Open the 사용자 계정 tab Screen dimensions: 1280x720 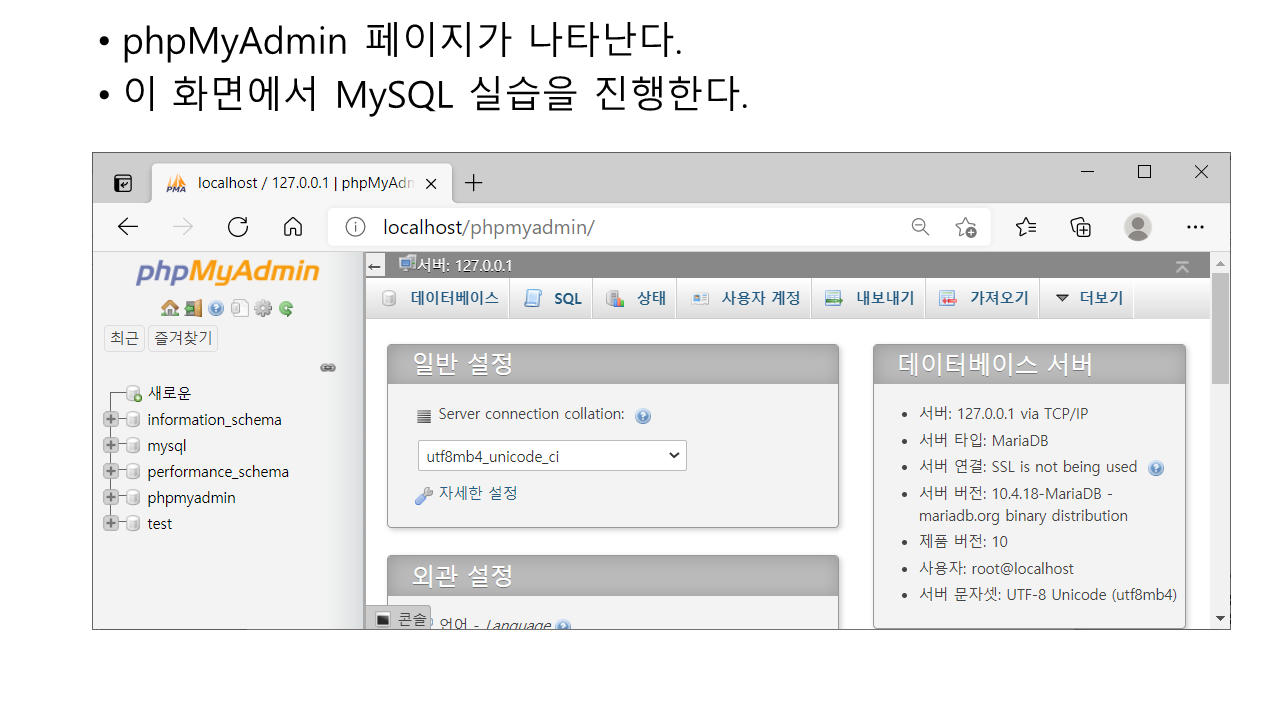coord(746,298)
